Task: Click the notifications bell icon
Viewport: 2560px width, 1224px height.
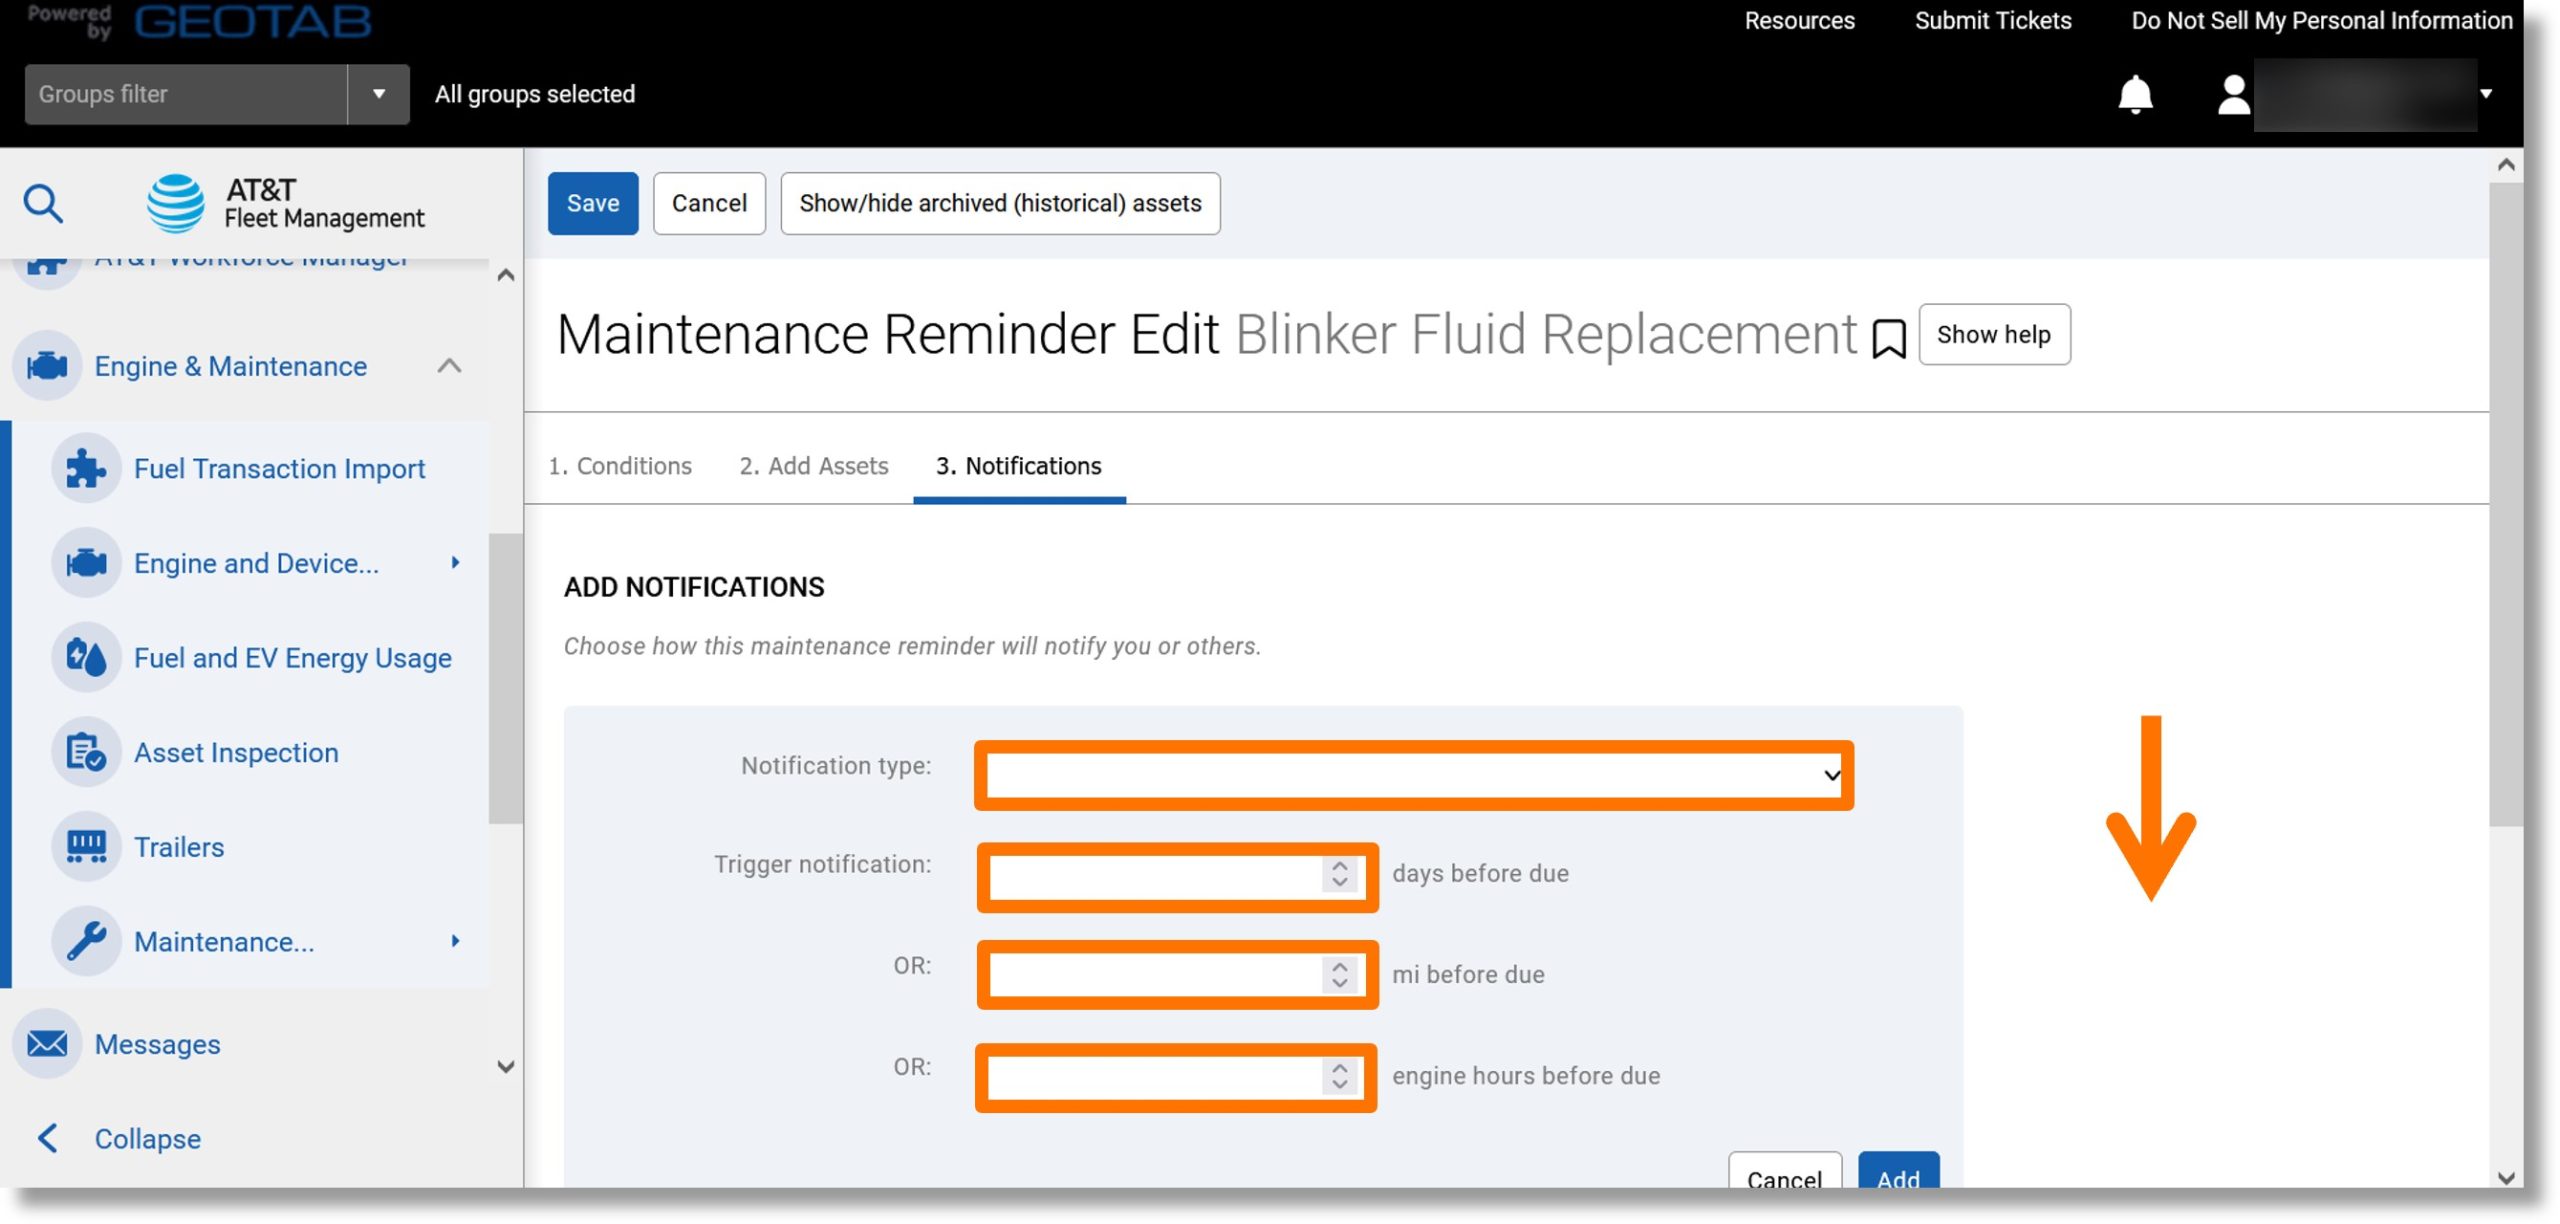Action: pos(2136,93)
